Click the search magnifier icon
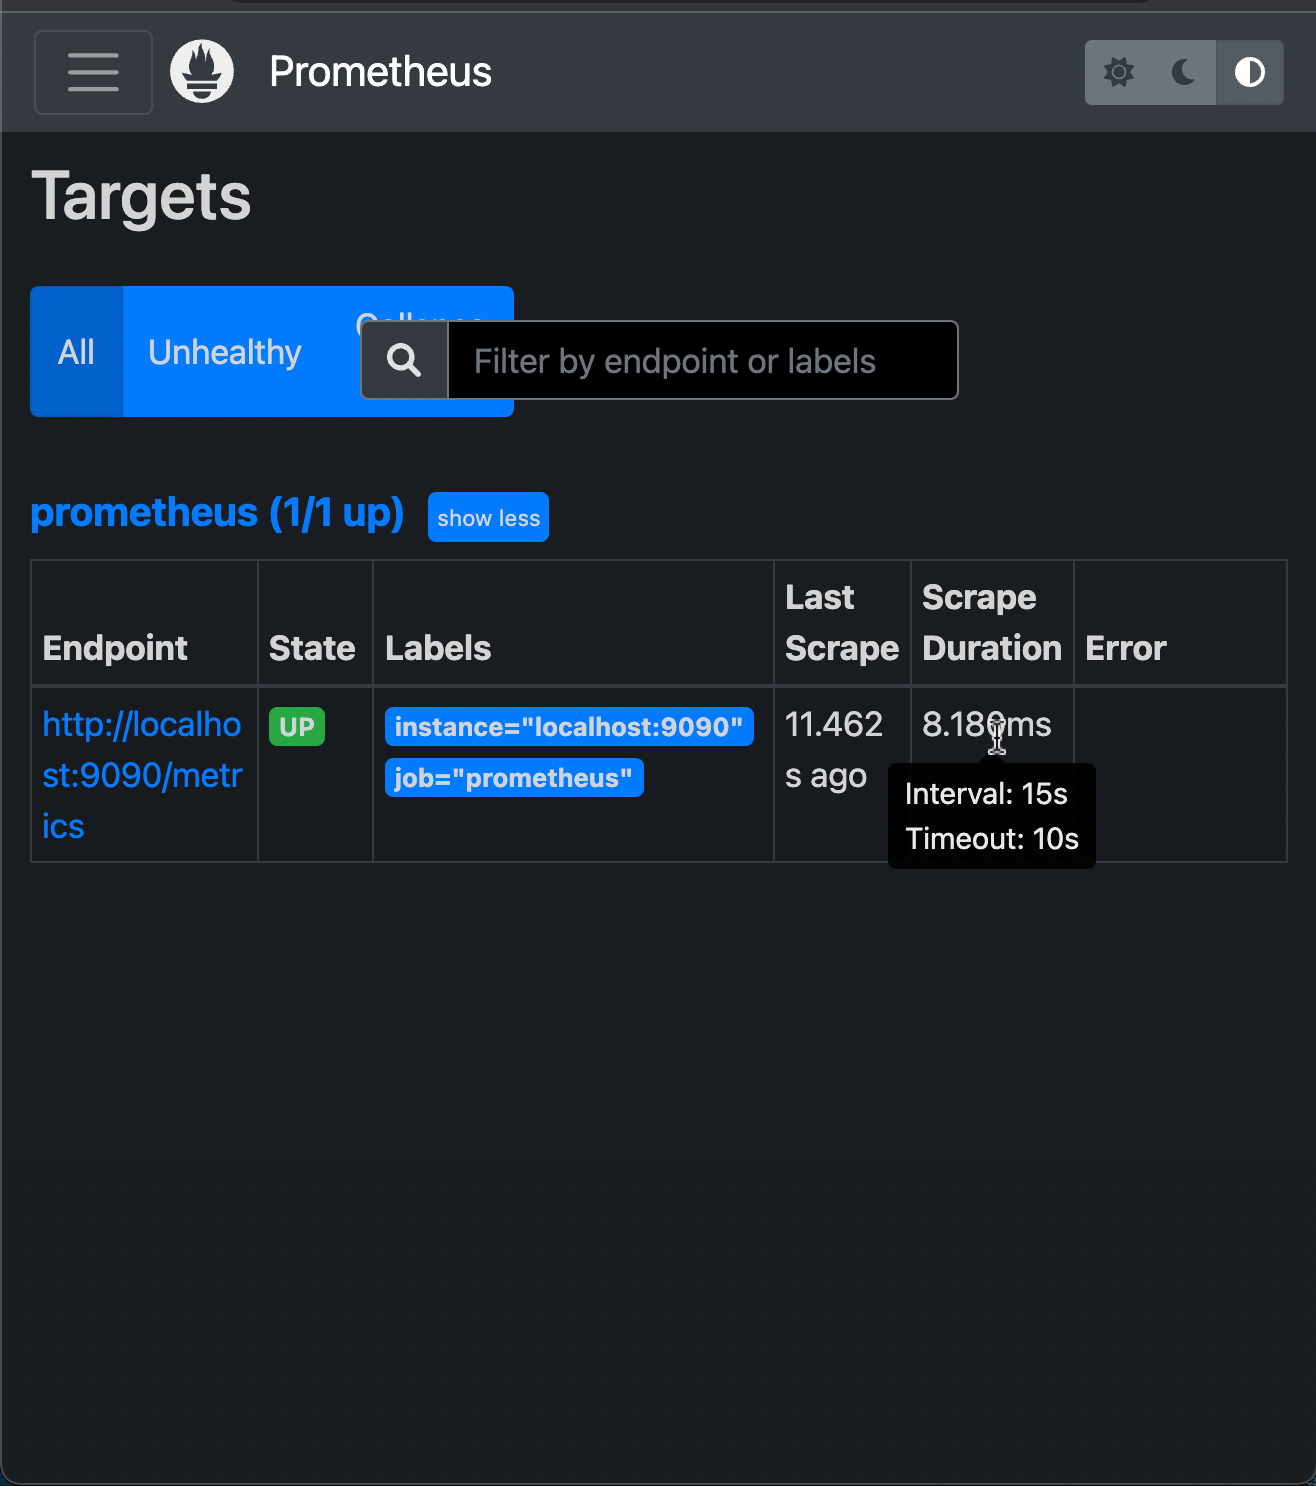Viewport: 1316px width, 1486px height. tap(403, 359)
